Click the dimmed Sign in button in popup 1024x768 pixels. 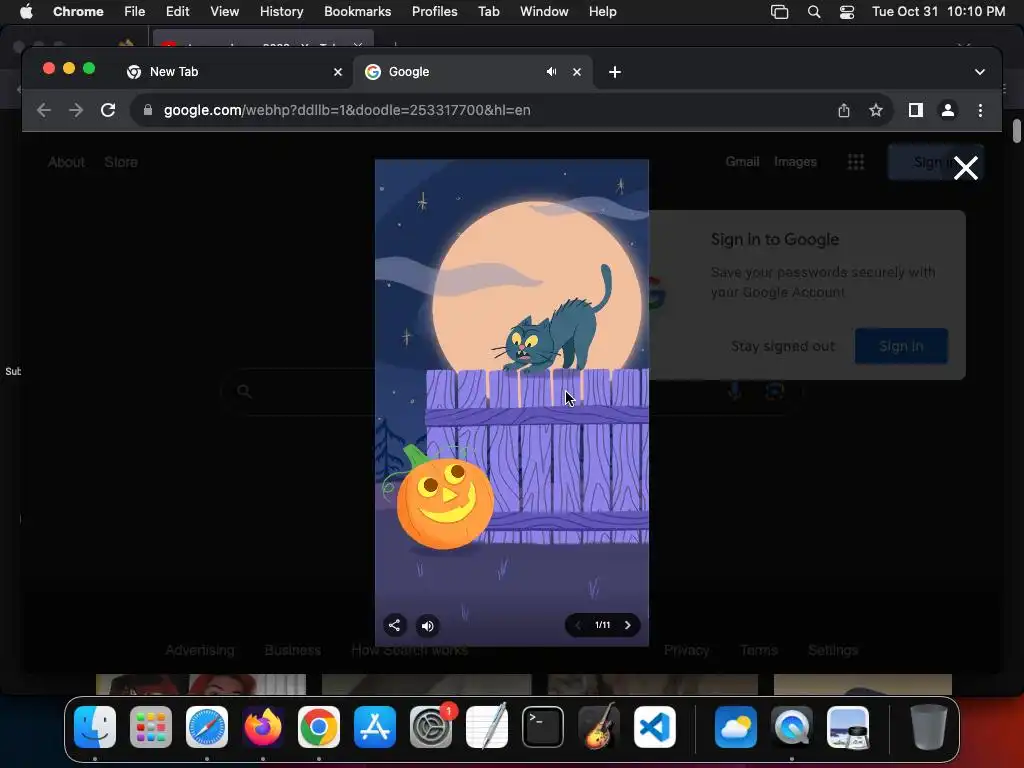click(x=901, y=346)
